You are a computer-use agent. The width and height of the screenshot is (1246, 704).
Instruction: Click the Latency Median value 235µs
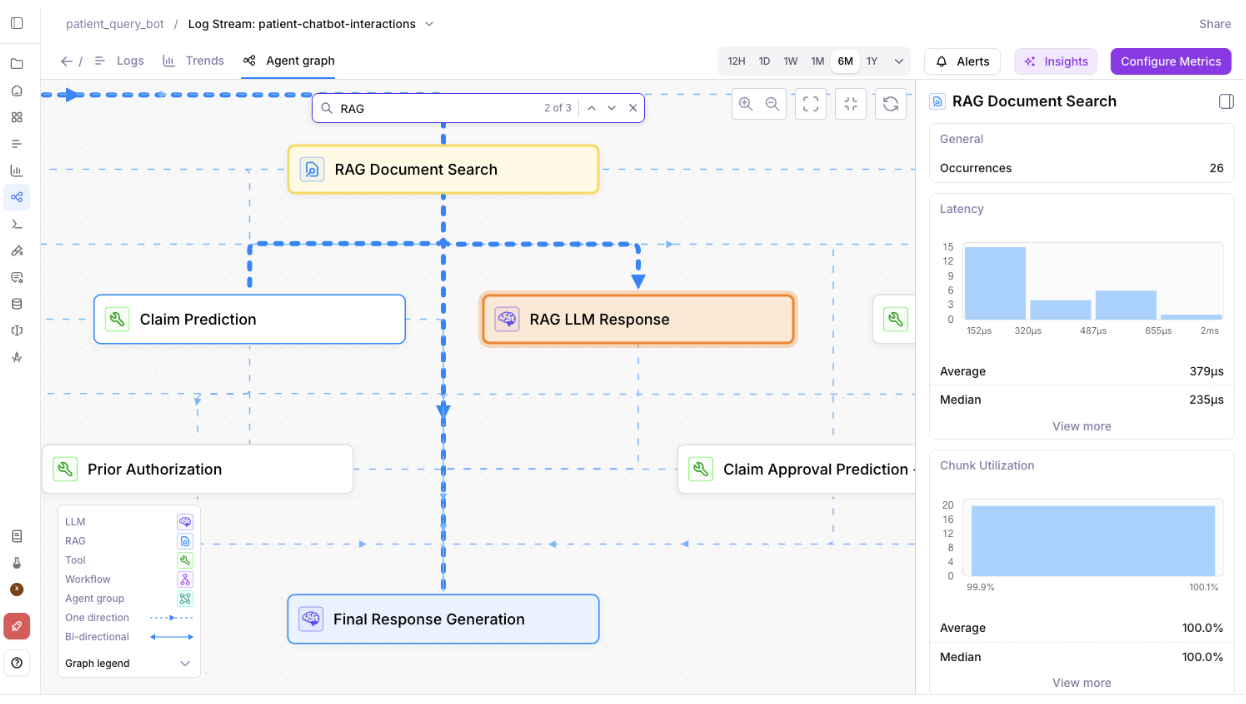coord(1206,400)
